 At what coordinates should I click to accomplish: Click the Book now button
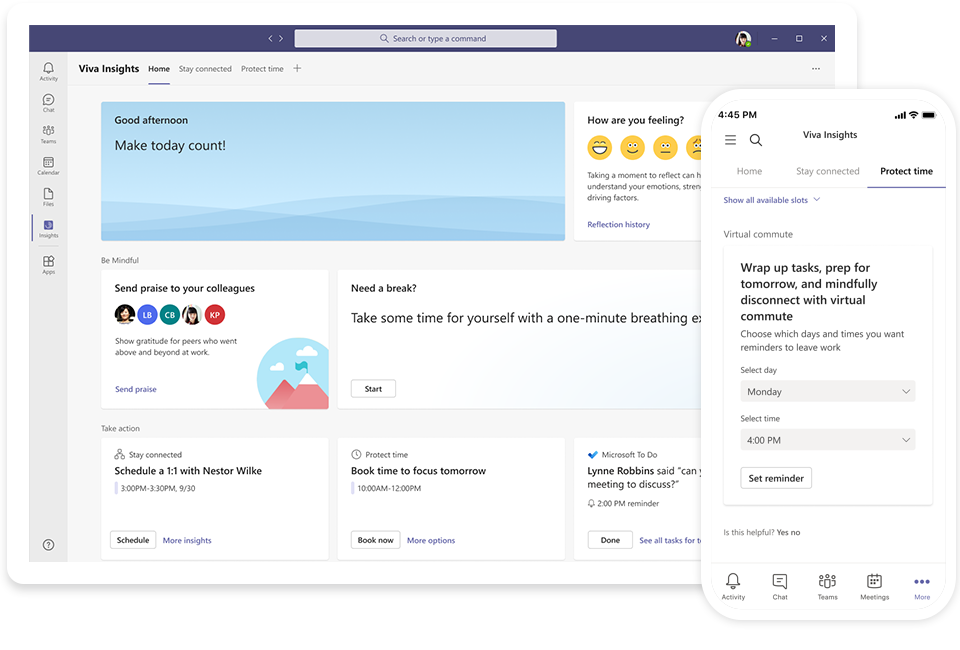click(x=375, y=540)
